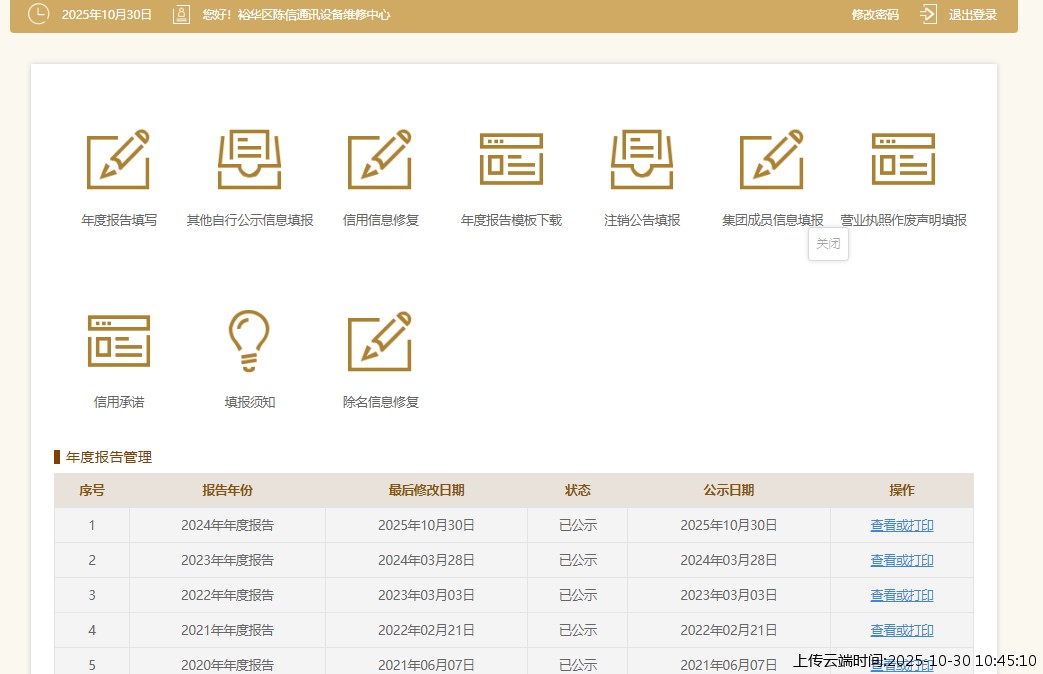Screen dimensions: 1043x674
Task: View or print the 2024年度报告
Action: pyautogui.click(x=901, y=525)
